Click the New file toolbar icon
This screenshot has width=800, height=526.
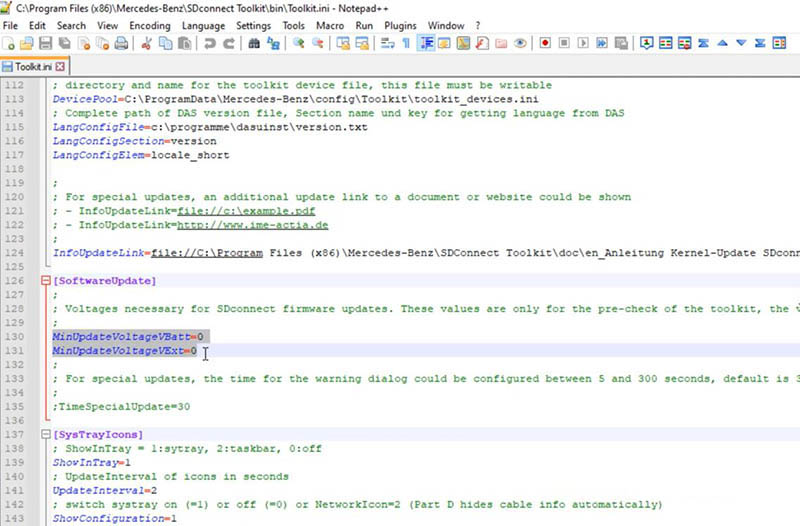click(8, 44)
